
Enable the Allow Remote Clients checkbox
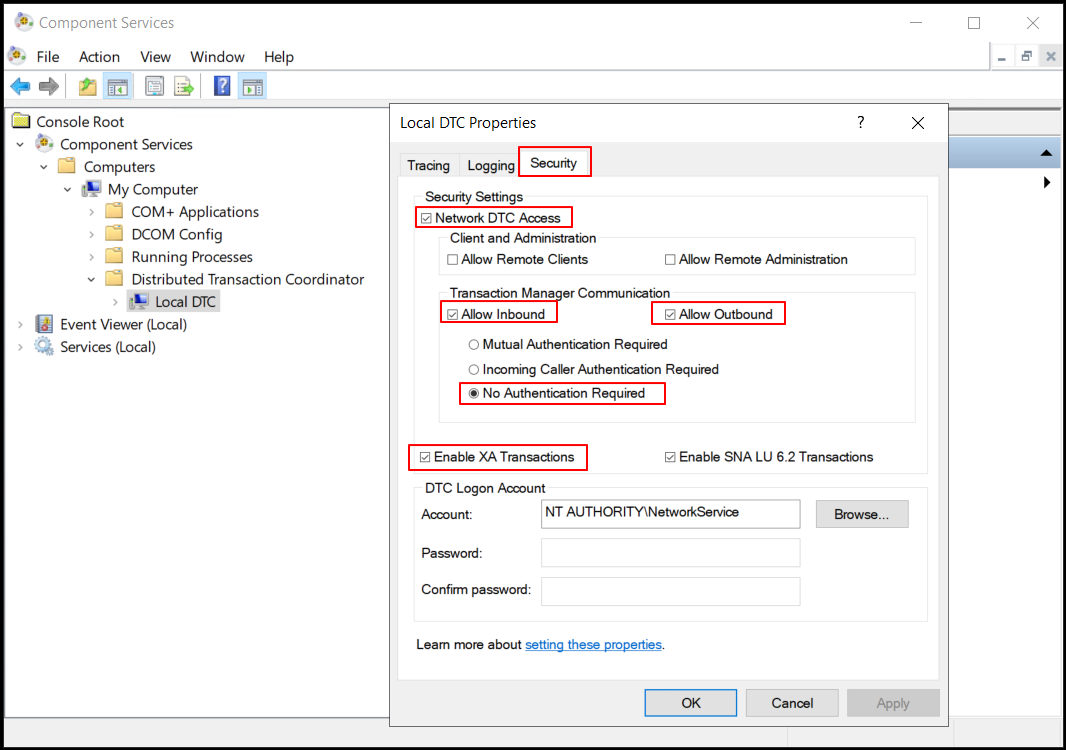(454, 260)
